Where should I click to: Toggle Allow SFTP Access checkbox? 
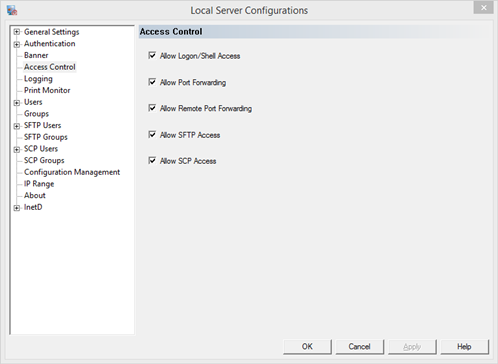[152, 134]
